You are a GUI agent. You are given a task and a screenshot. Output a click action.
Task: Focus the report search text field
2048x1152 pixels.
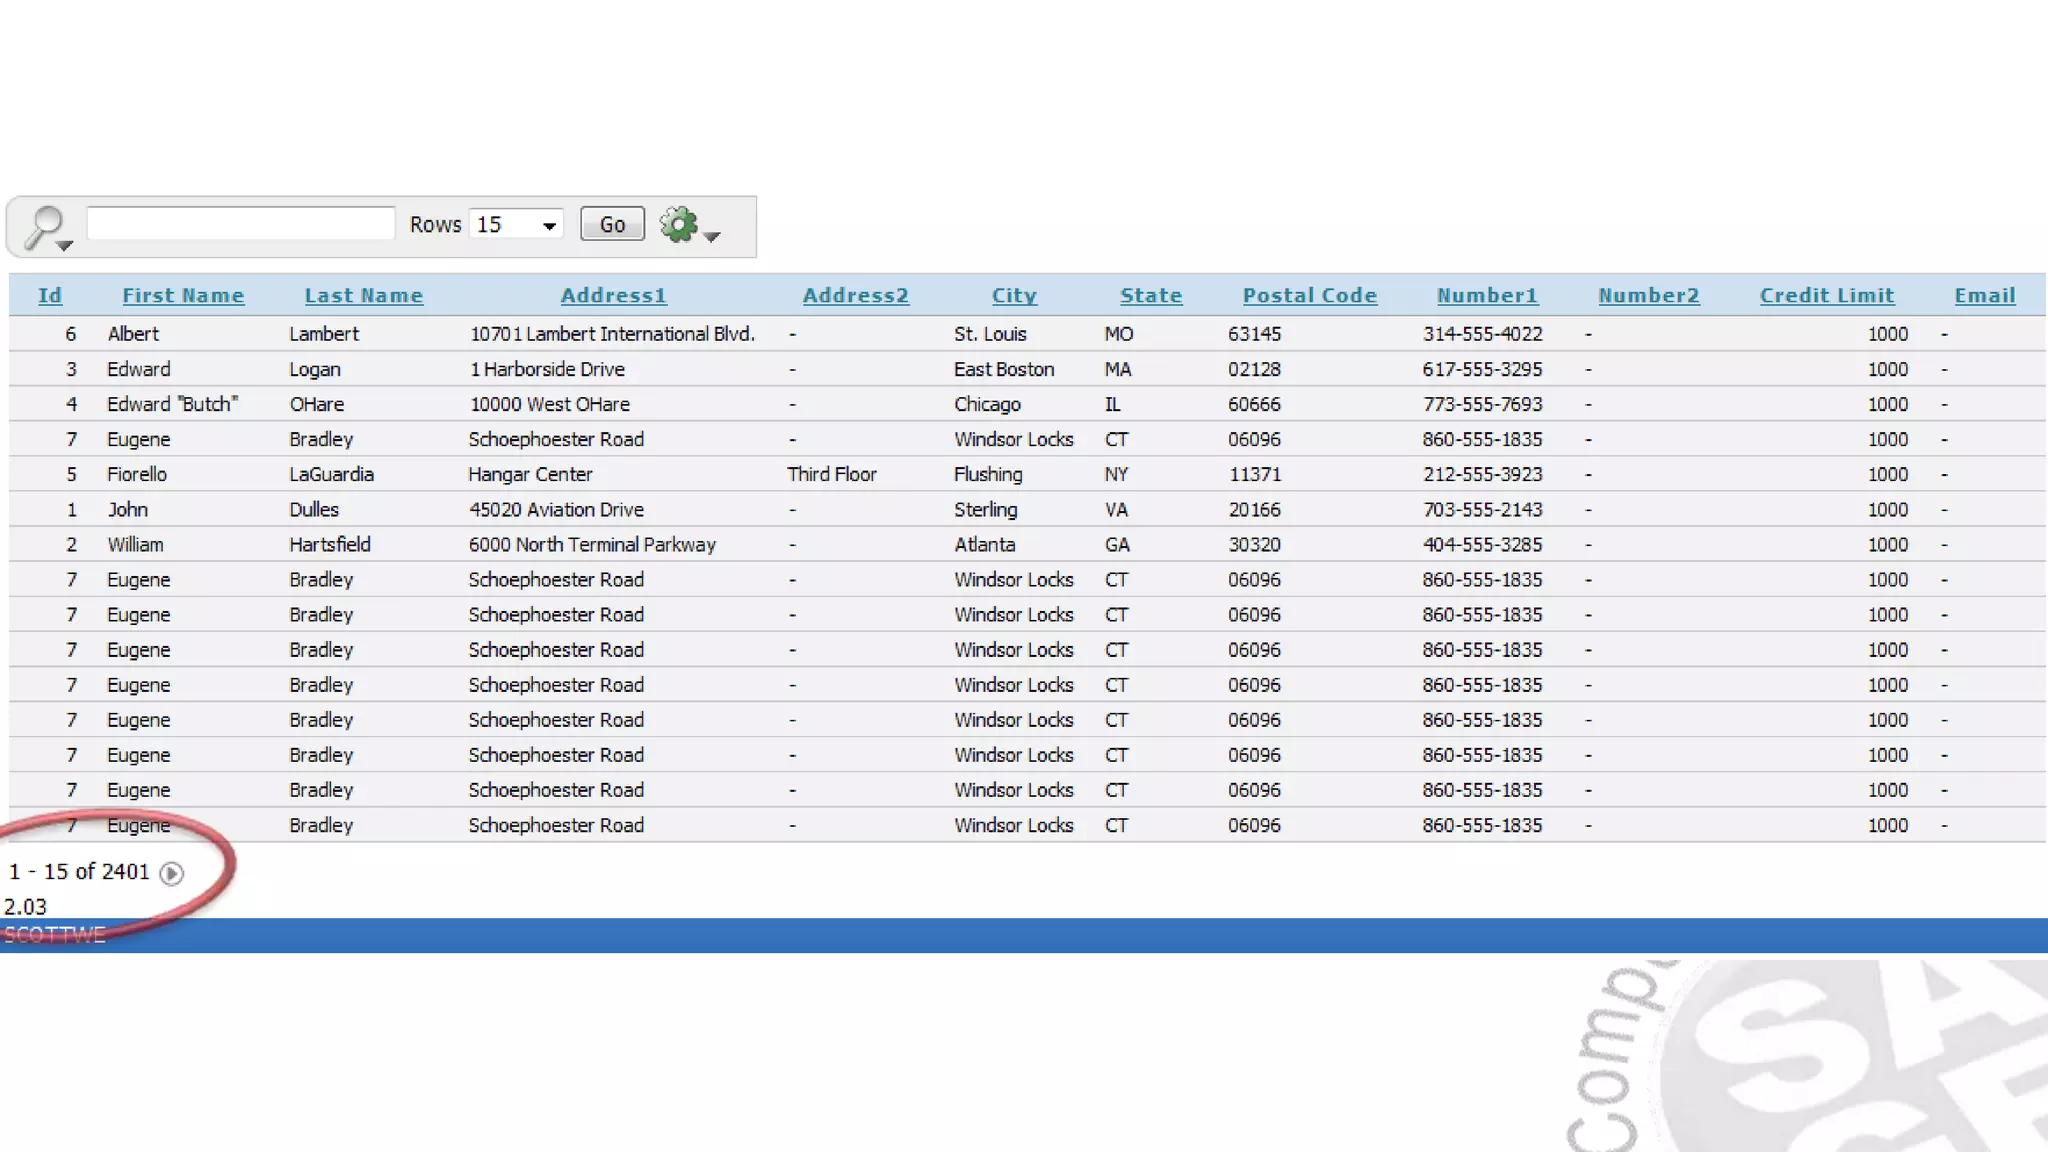[x=241, y=224]
